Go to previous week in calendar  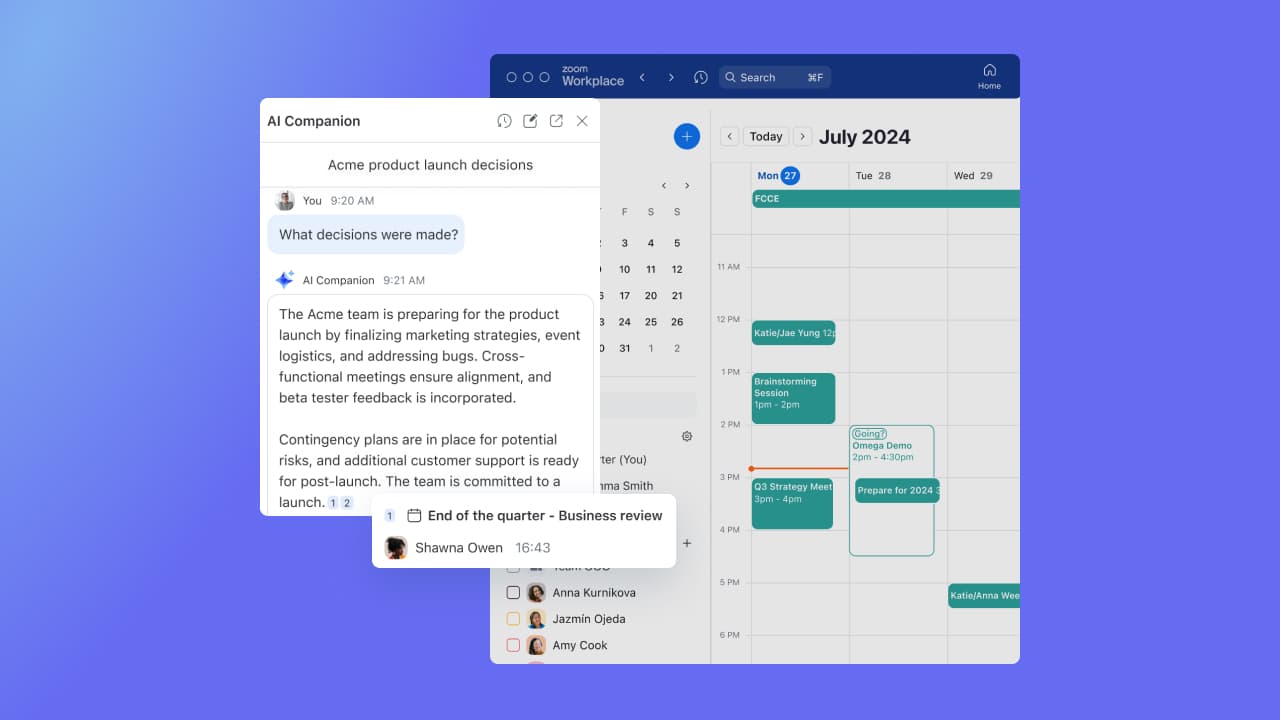coord(729,137)
